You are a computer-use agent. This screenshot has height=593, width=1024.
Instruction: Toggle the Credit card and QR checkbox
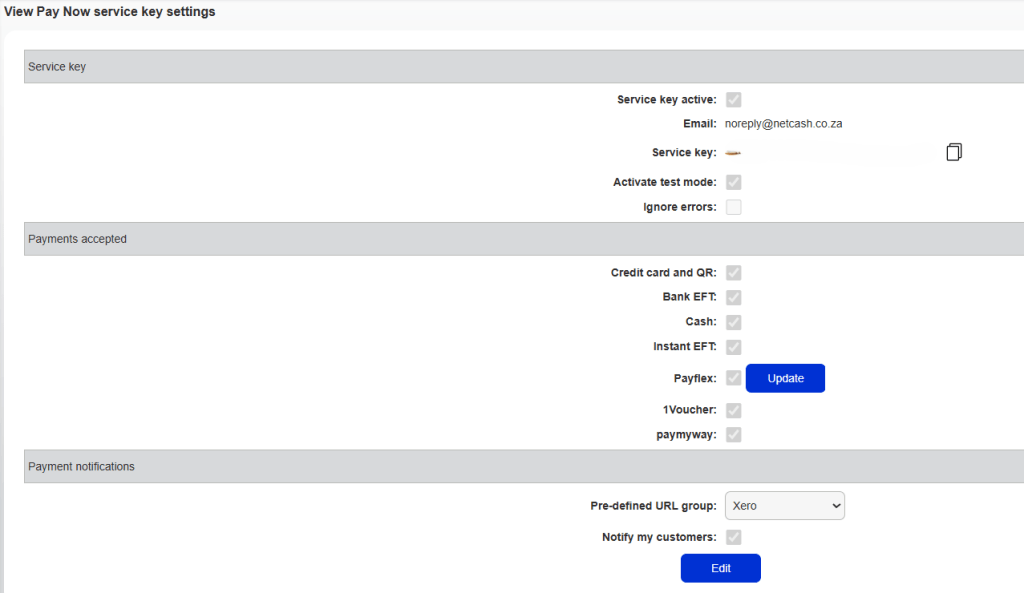(x=734, y=273)
